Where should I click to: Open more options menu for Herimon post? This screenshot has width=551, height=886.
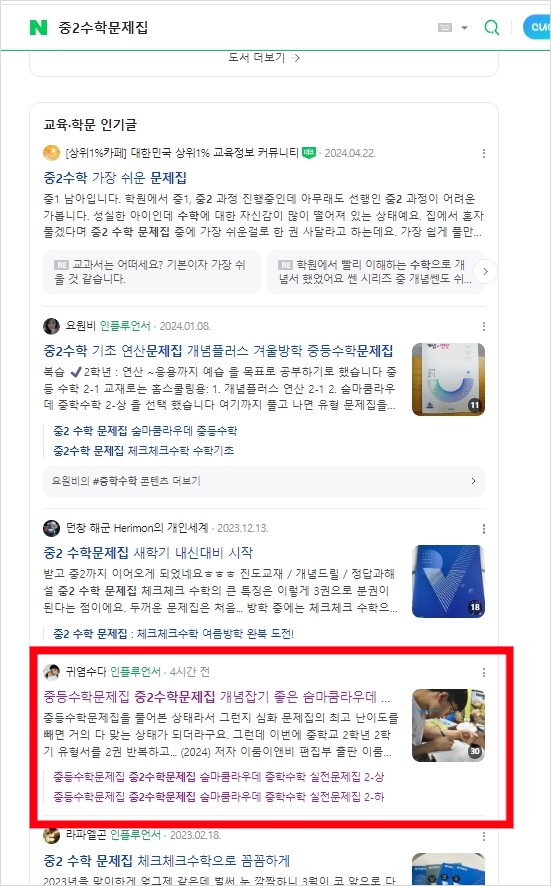pyautogui.click(x=484, y=528)
